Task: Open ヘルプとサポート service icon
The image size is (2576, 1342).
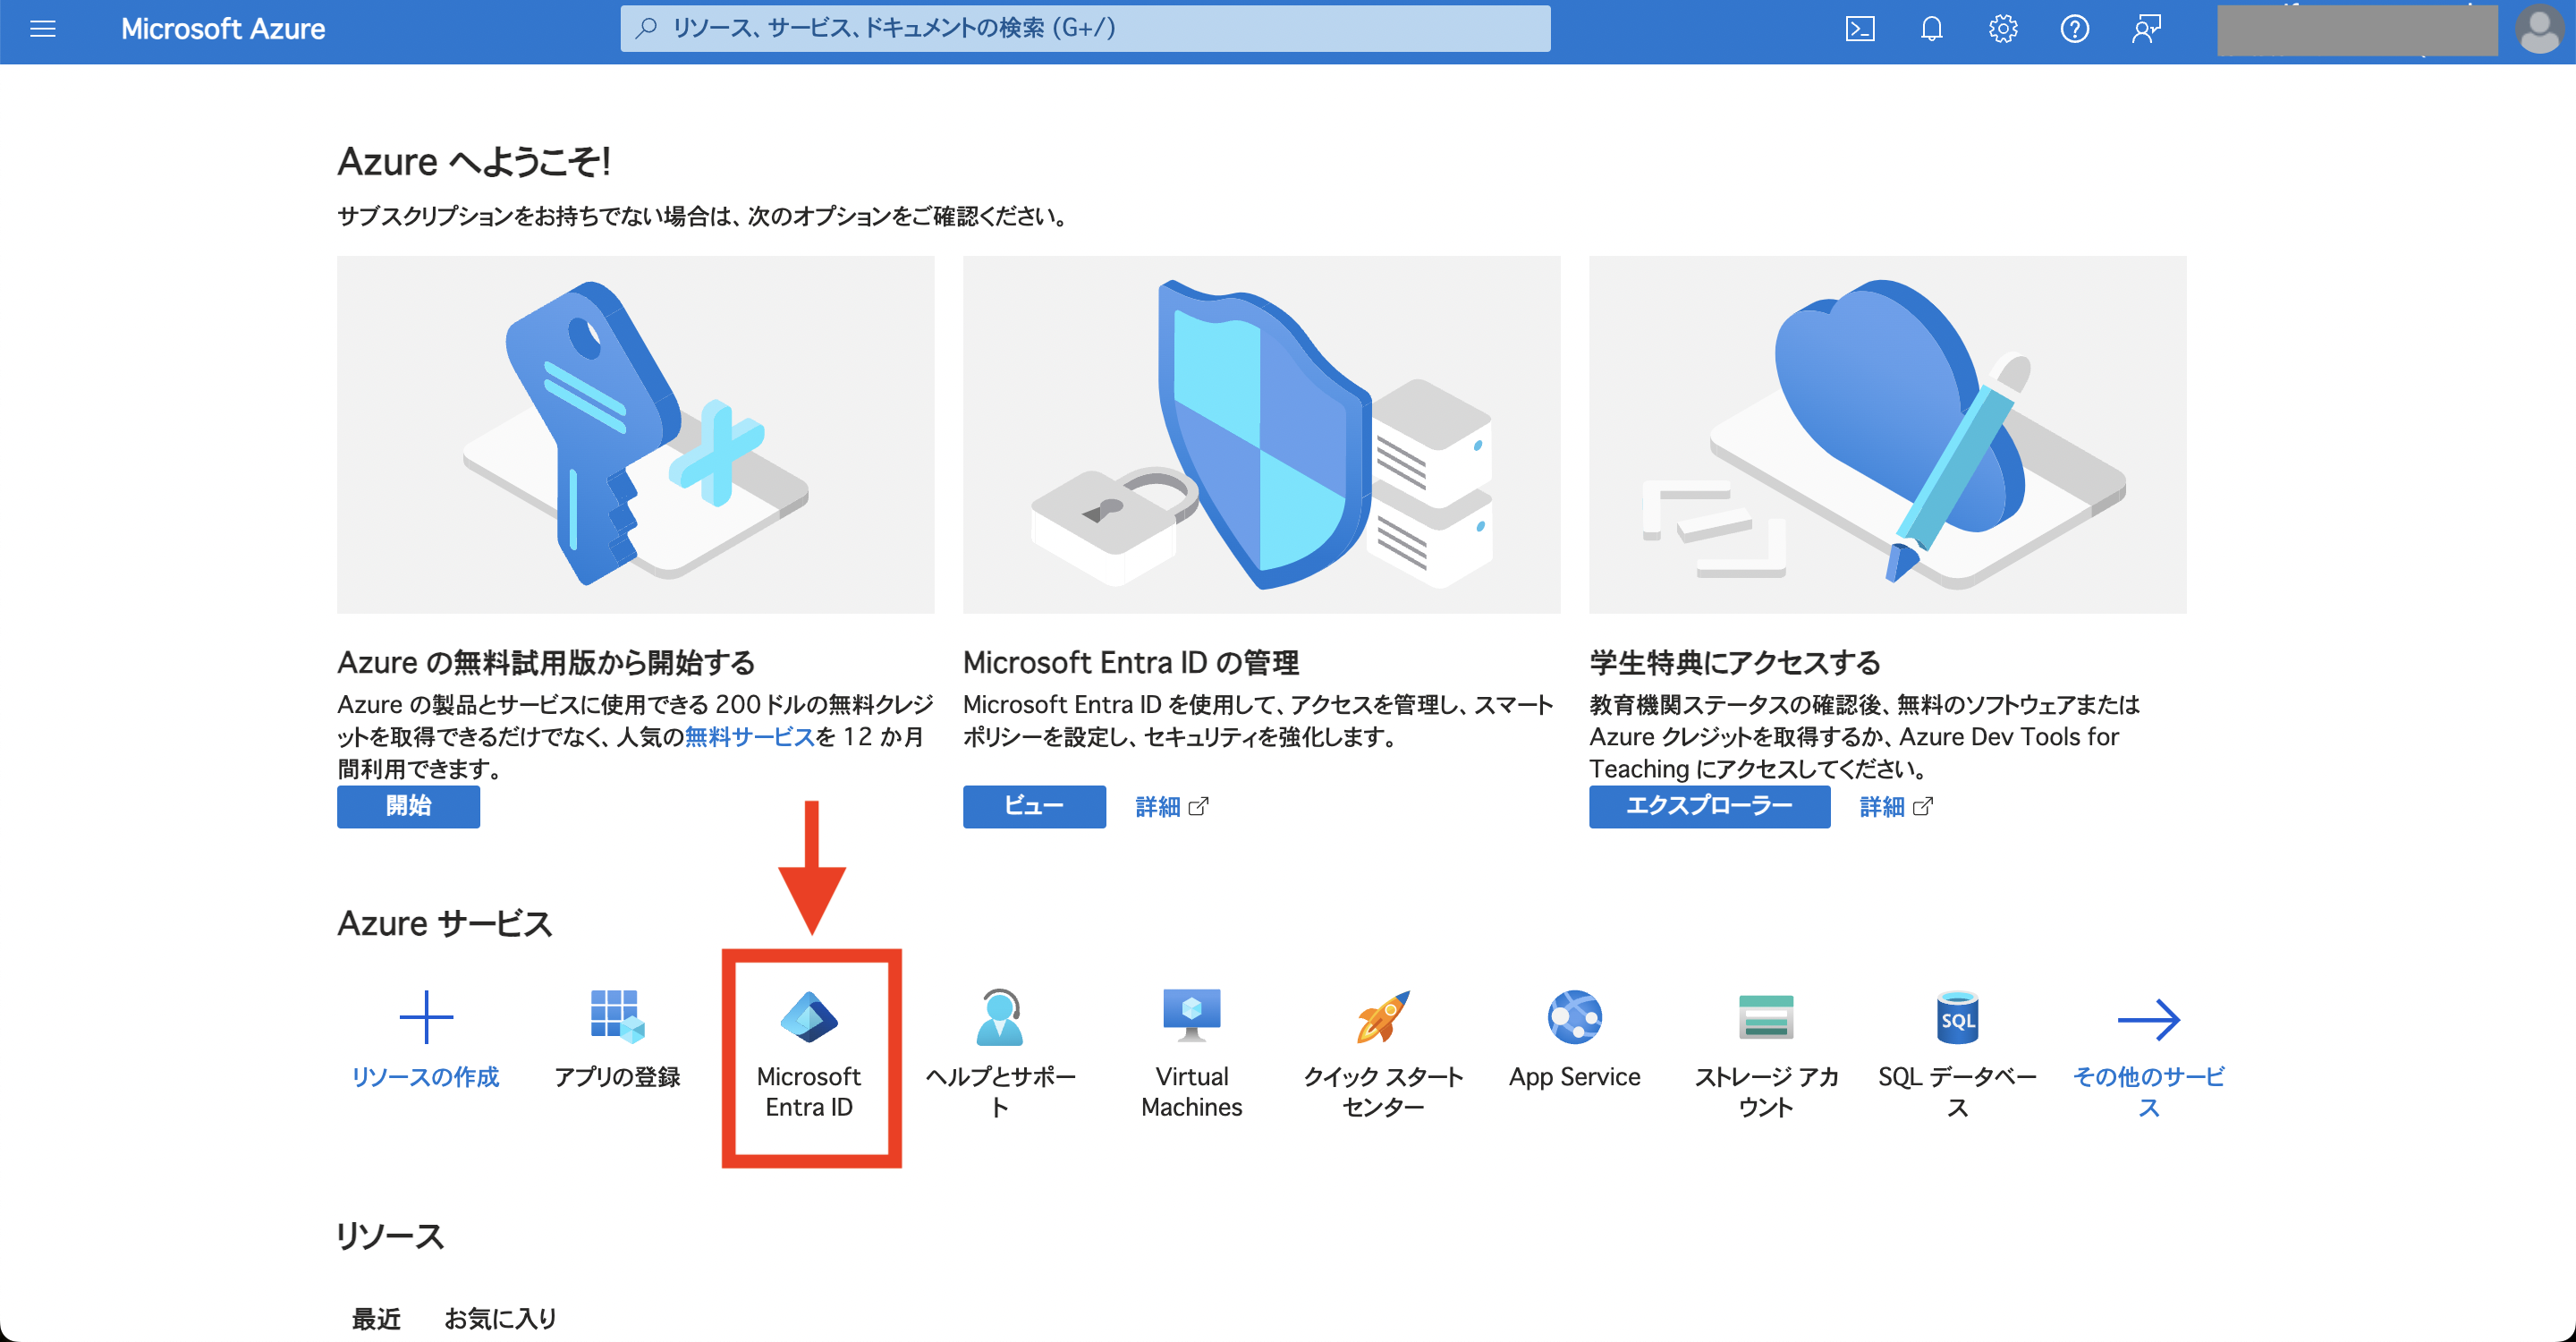Action: click(x=1000, y=1017)
